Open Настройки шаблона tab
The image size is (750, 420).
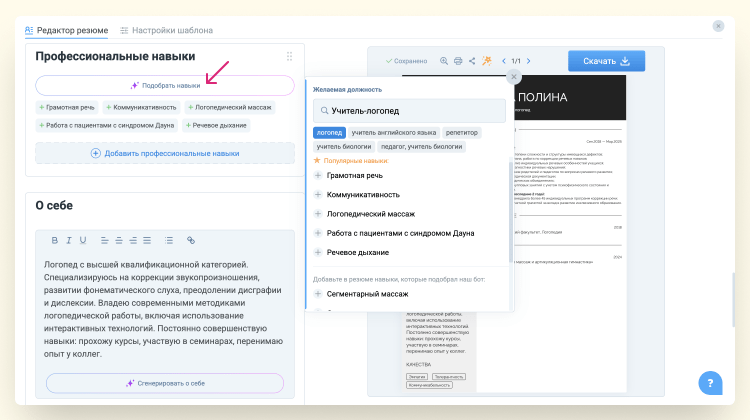tap(166, 30)
